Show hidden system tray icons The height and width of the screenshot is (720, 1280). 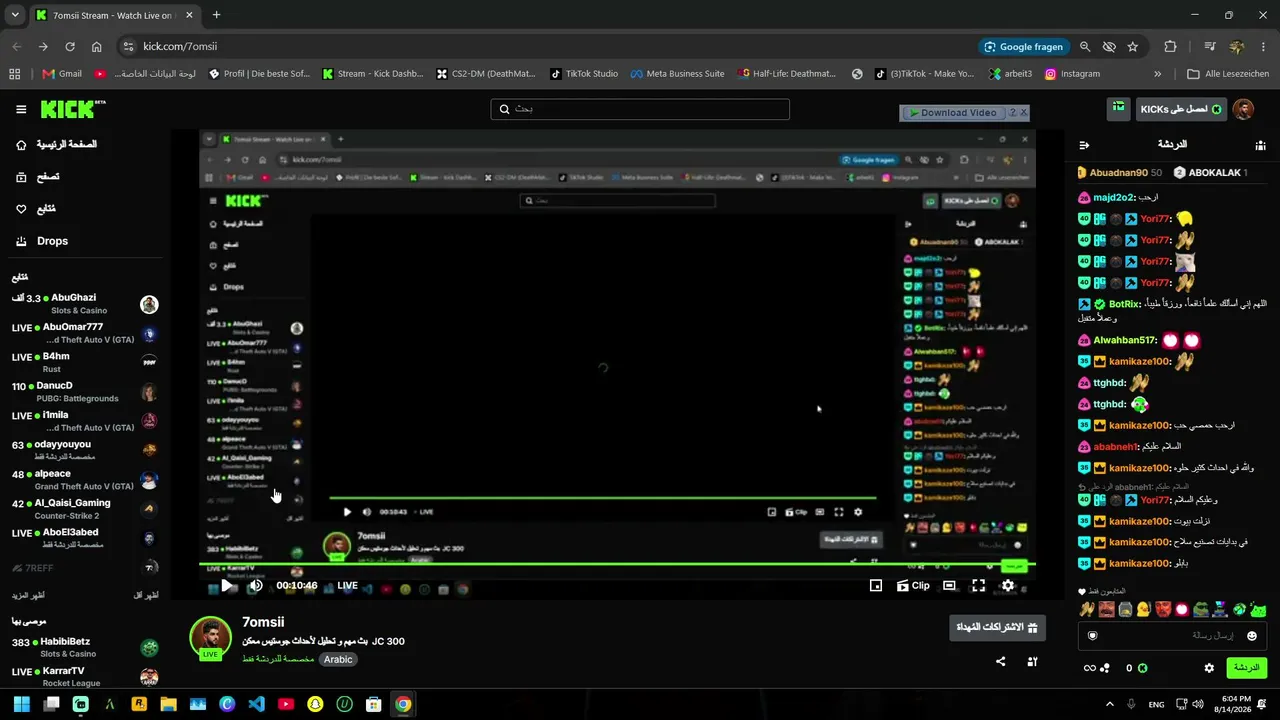tap(1109, 704)
